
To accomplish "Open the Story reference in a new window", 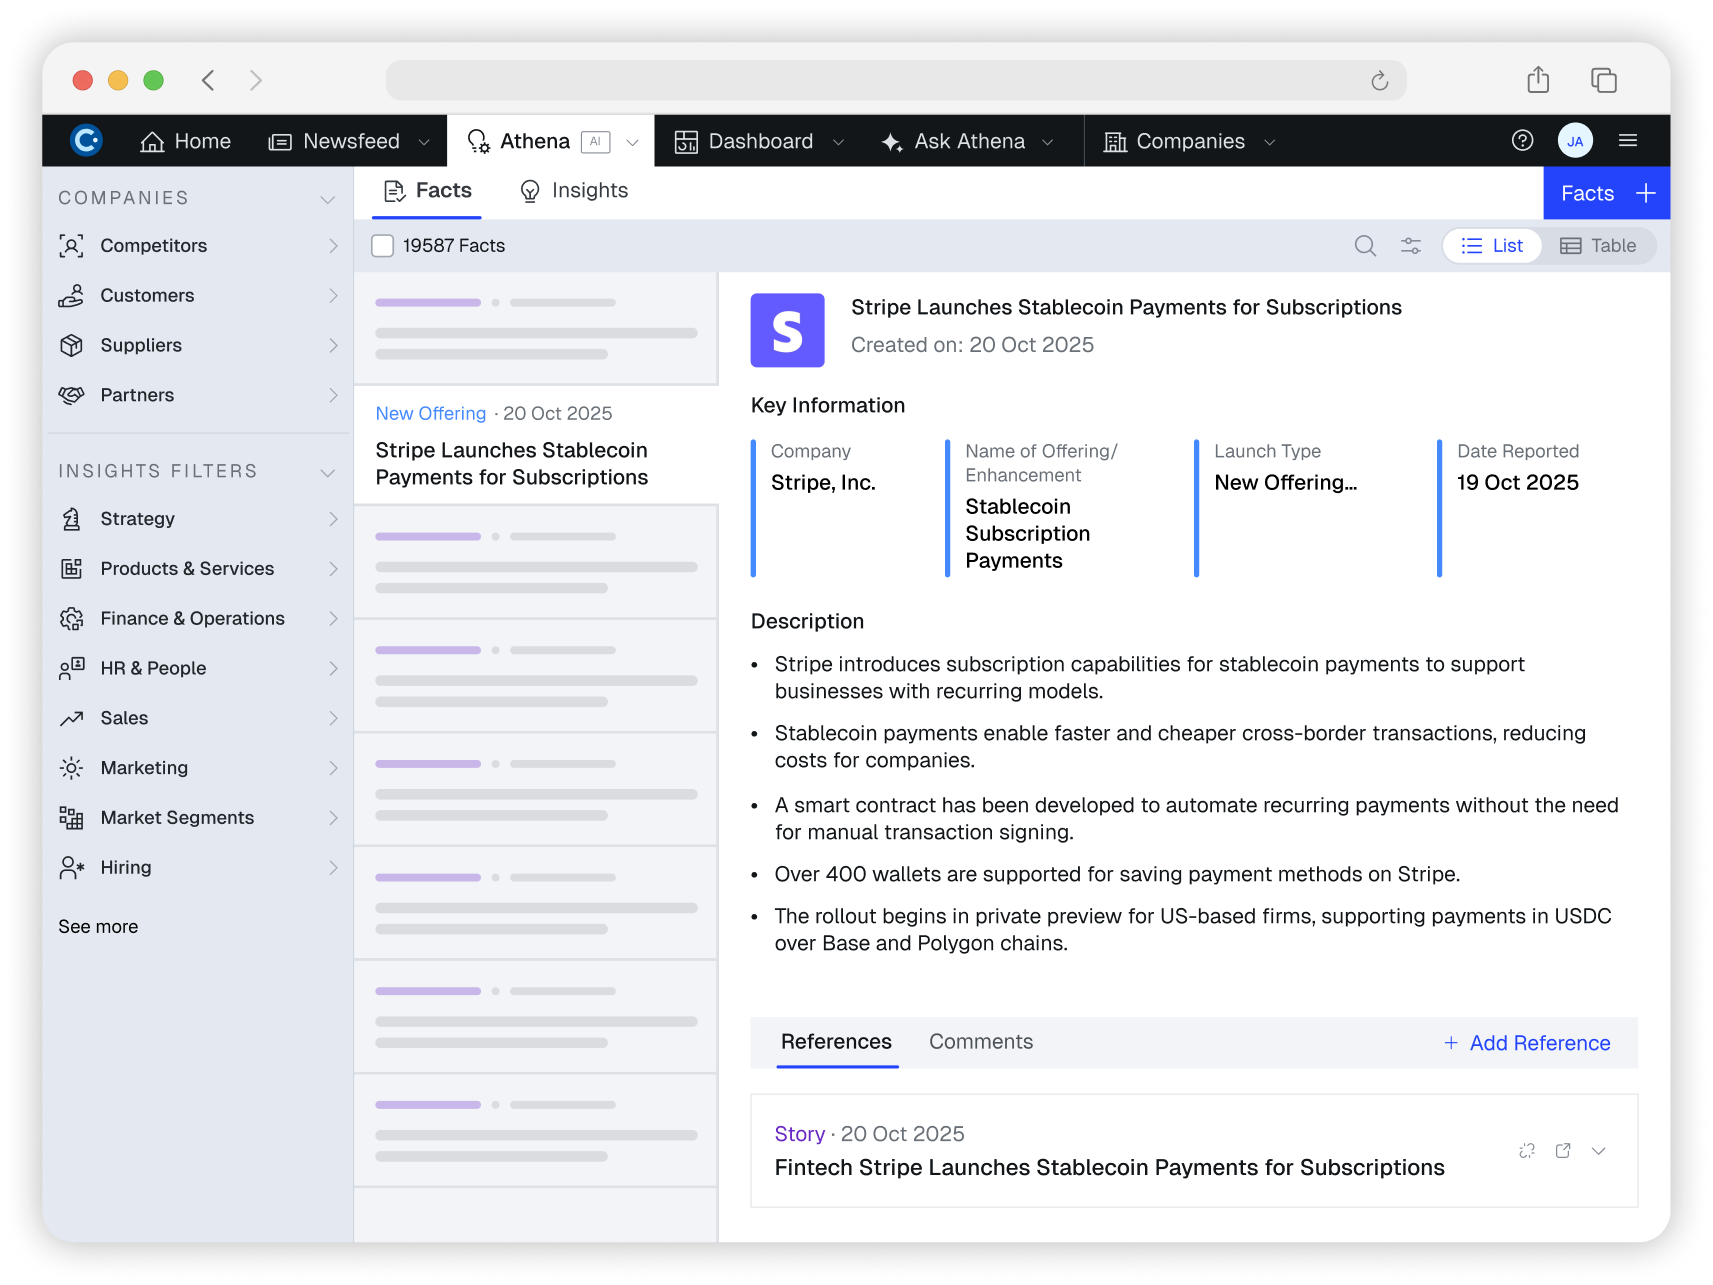I will tap(1563, 1151).
